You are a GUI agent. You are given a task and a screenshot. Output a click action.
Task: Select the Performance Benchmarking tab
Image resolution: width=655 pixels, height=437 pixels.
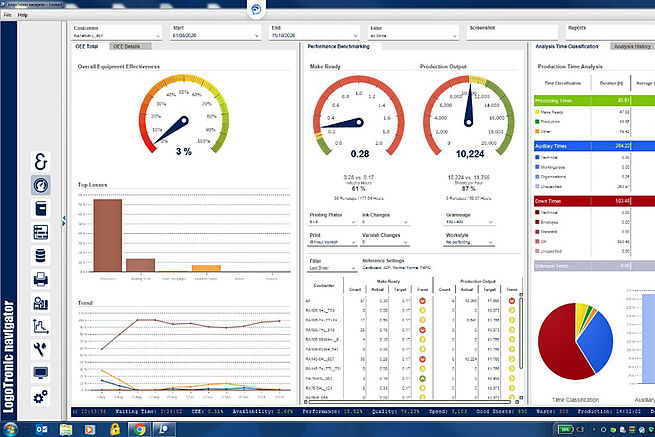tap(339, 46)
